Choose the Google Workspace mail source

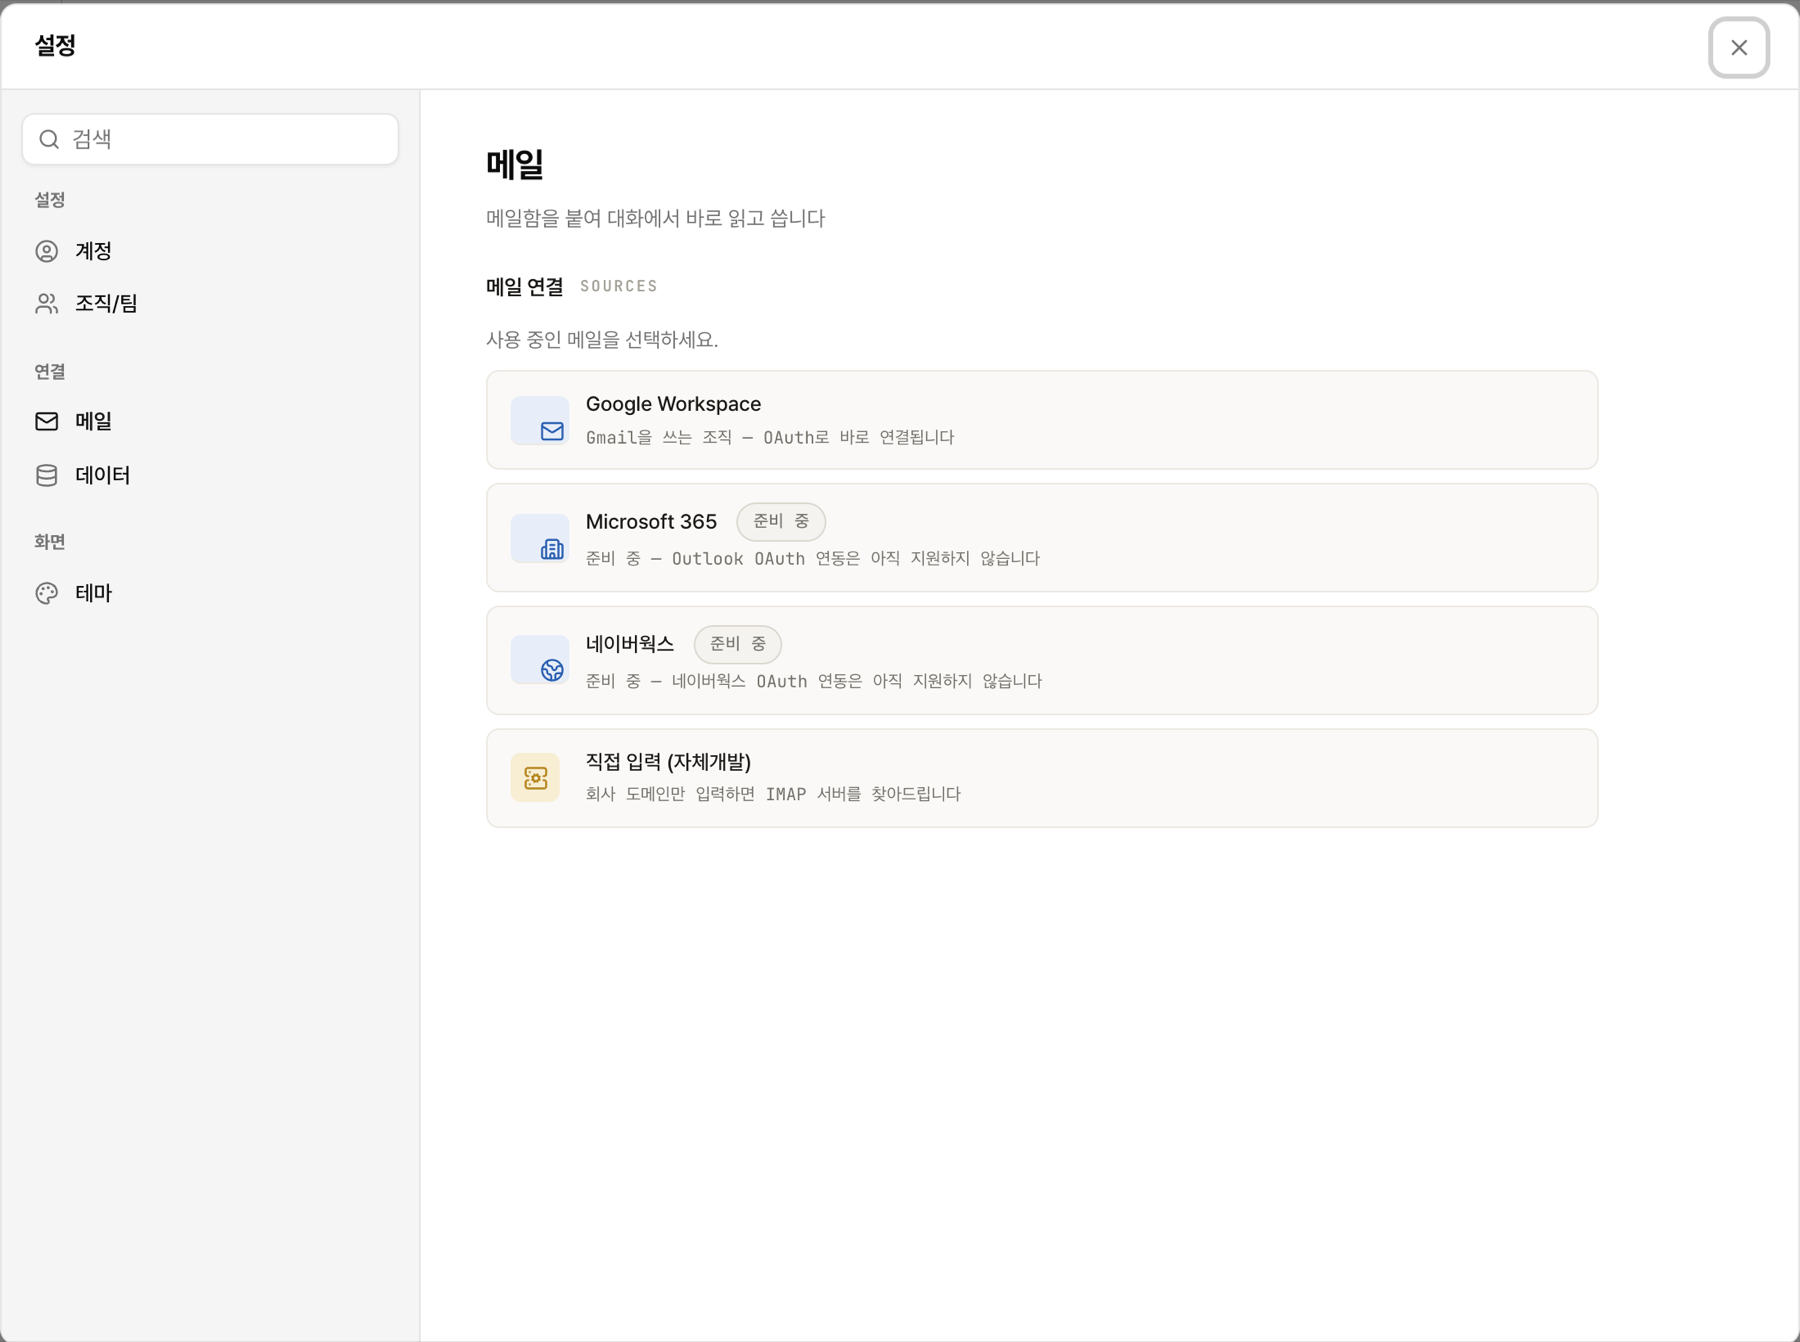coord(1042,420)
